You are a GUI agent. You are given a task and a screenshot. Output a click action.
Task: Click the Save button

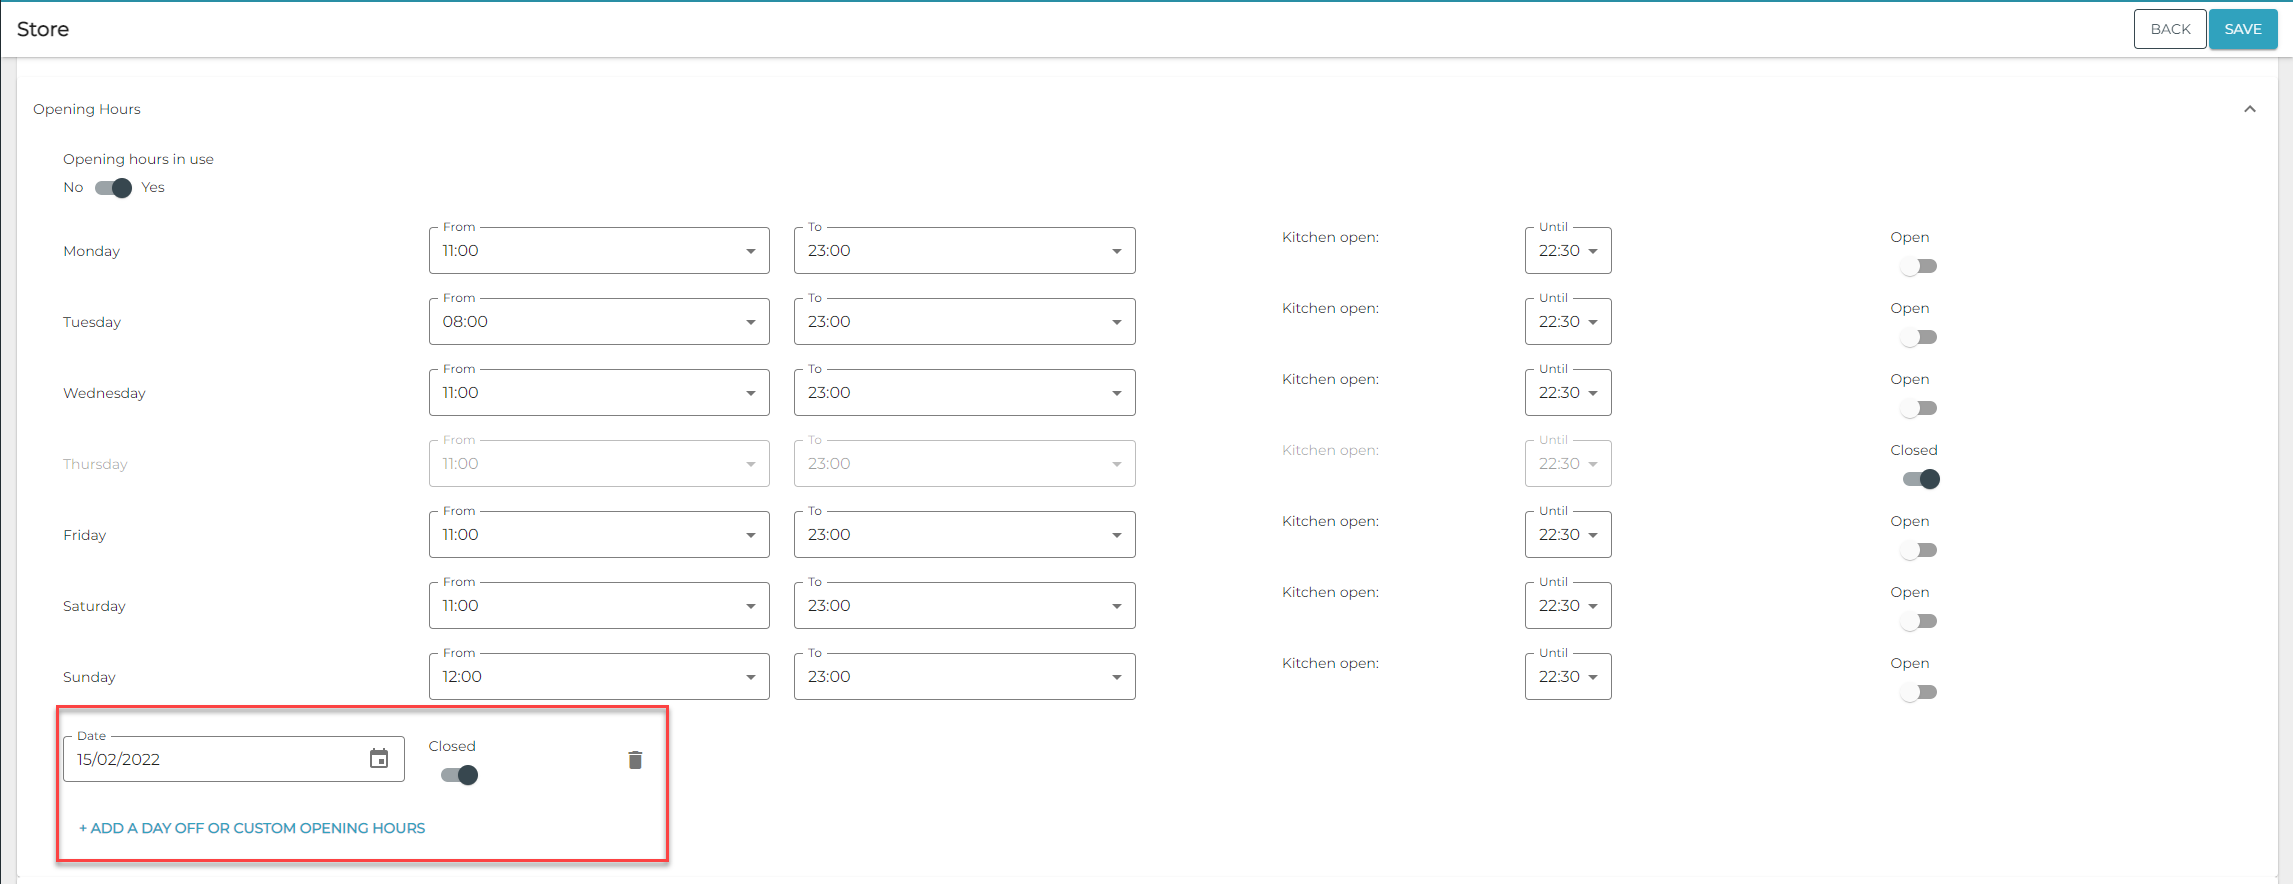coord(2242,29)
